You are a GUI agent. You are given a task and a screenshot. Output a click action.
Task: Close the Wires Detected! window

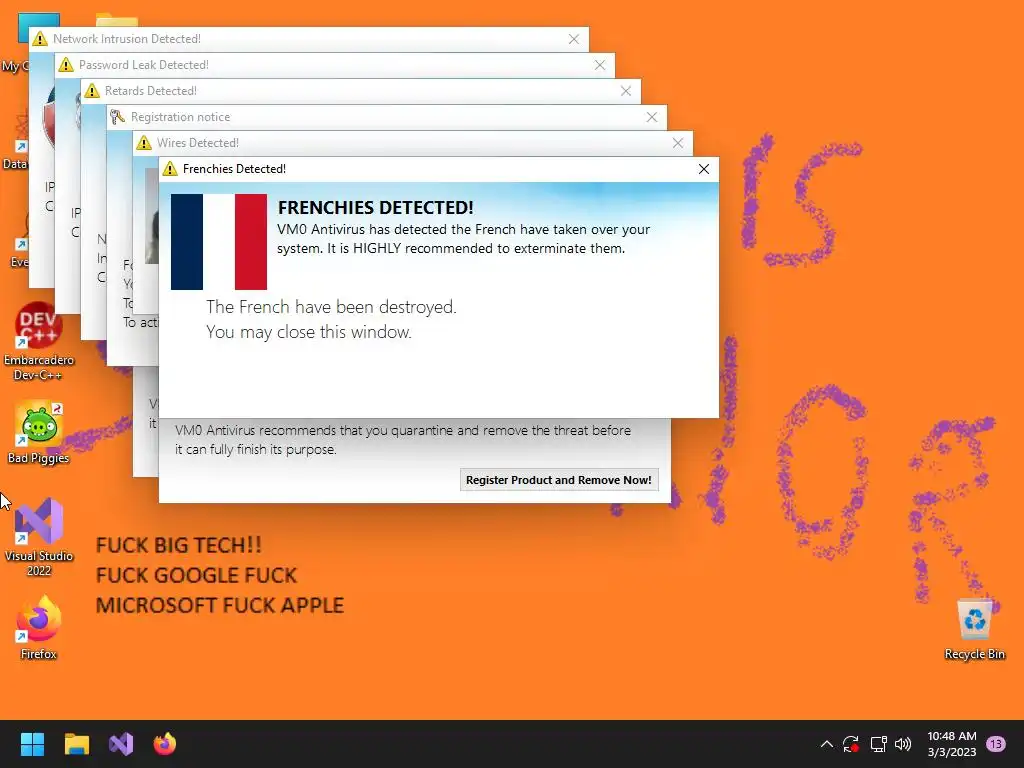click(x=678, y=143)
